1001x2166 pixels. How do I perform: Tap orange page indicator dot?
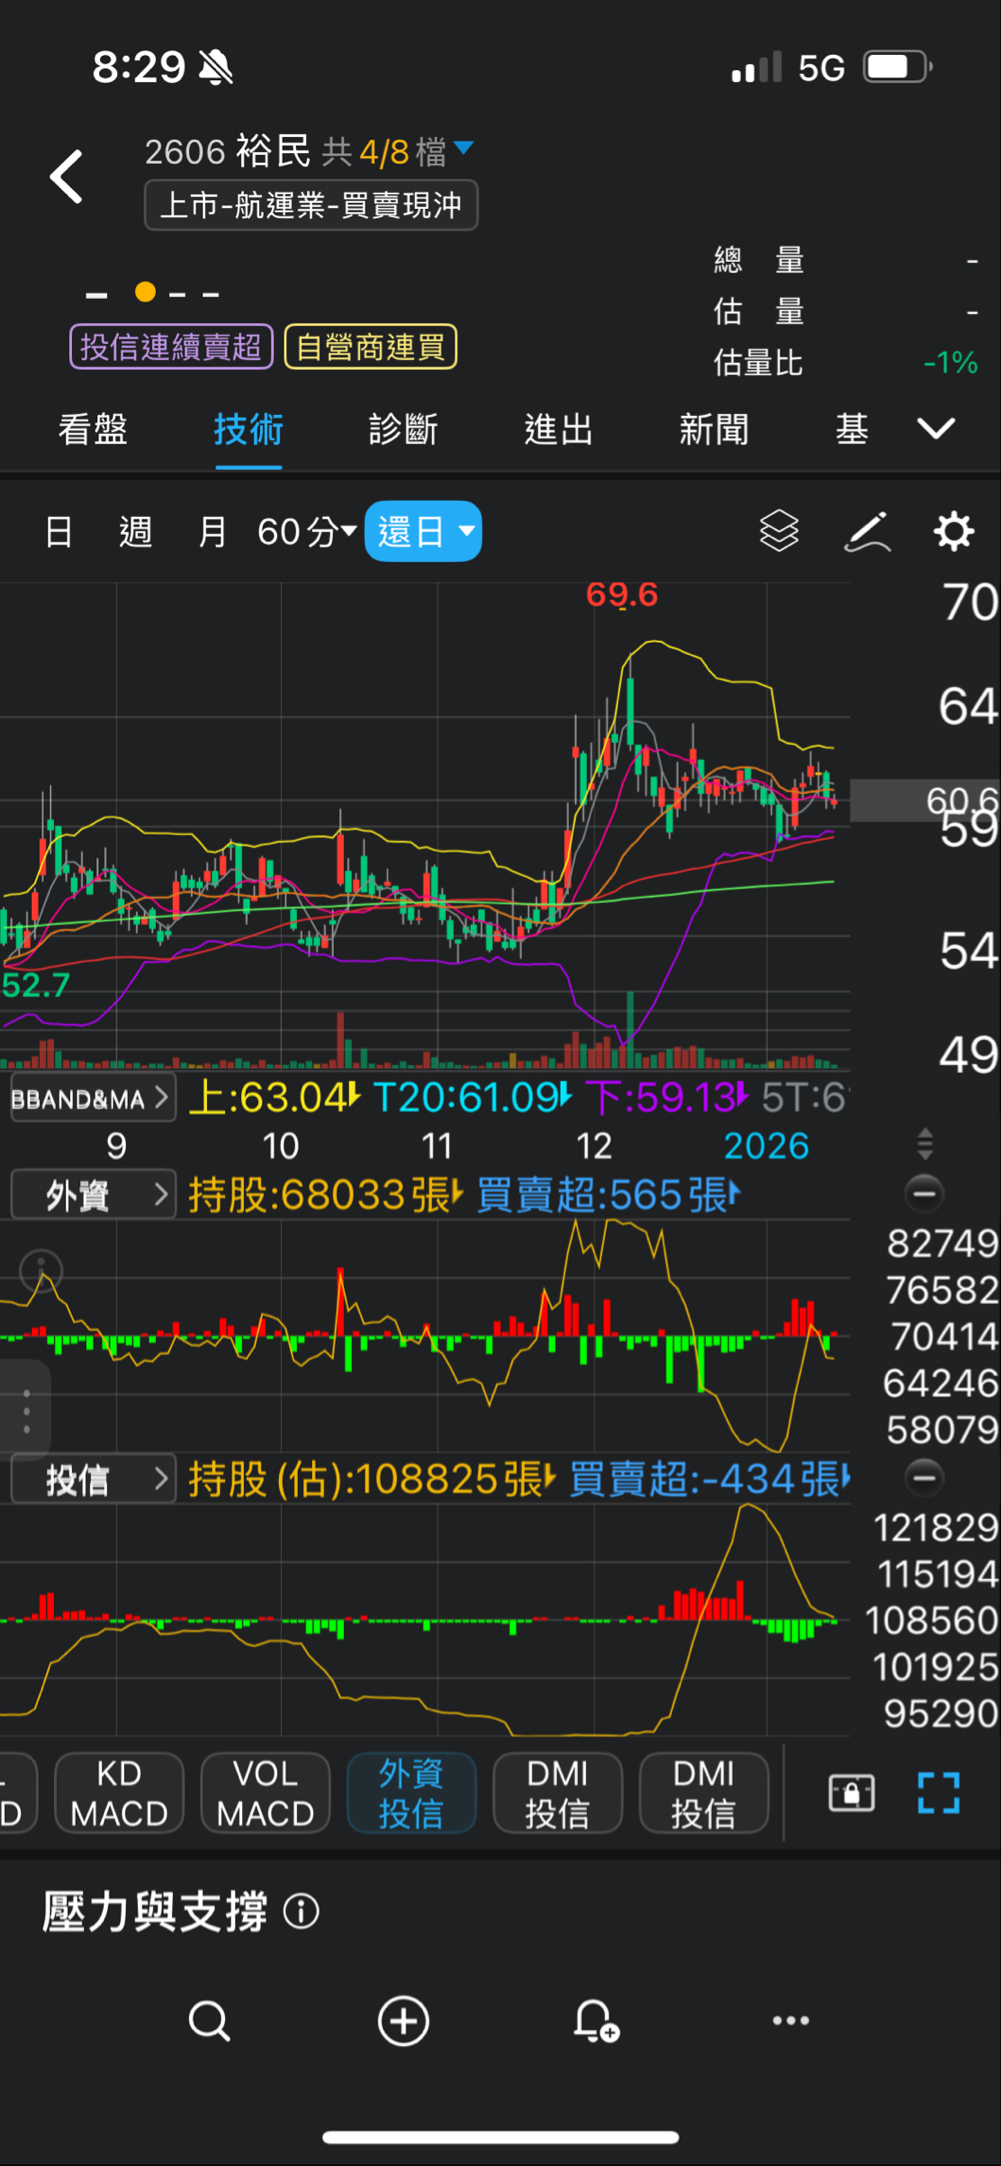(x=145, y=292)
